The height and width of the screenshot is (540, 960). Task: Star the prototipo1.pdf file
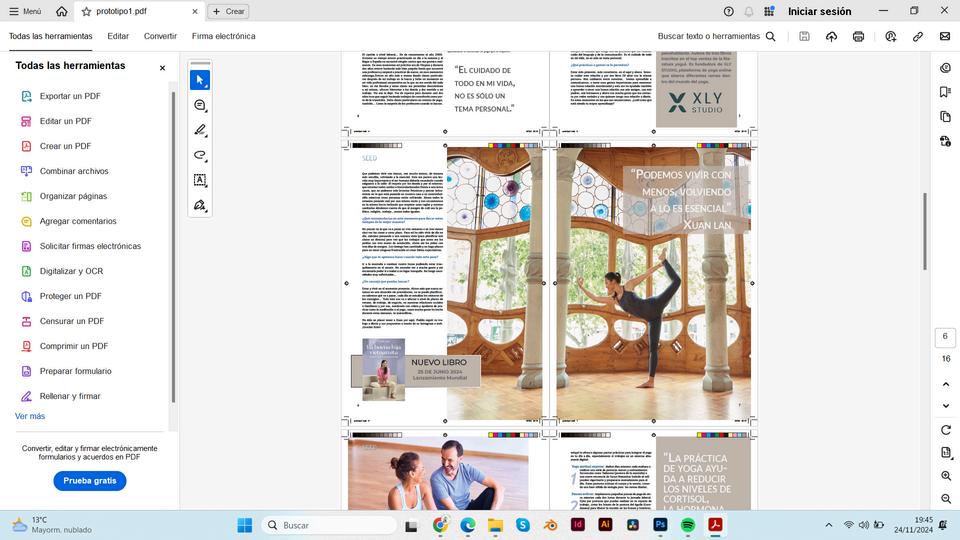(86, 11)
